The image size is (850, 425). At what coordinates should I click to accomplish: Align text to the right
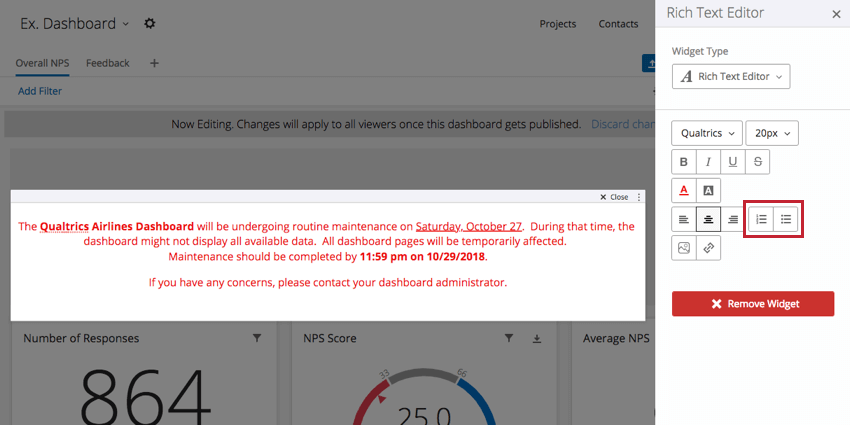click(732, 219)
